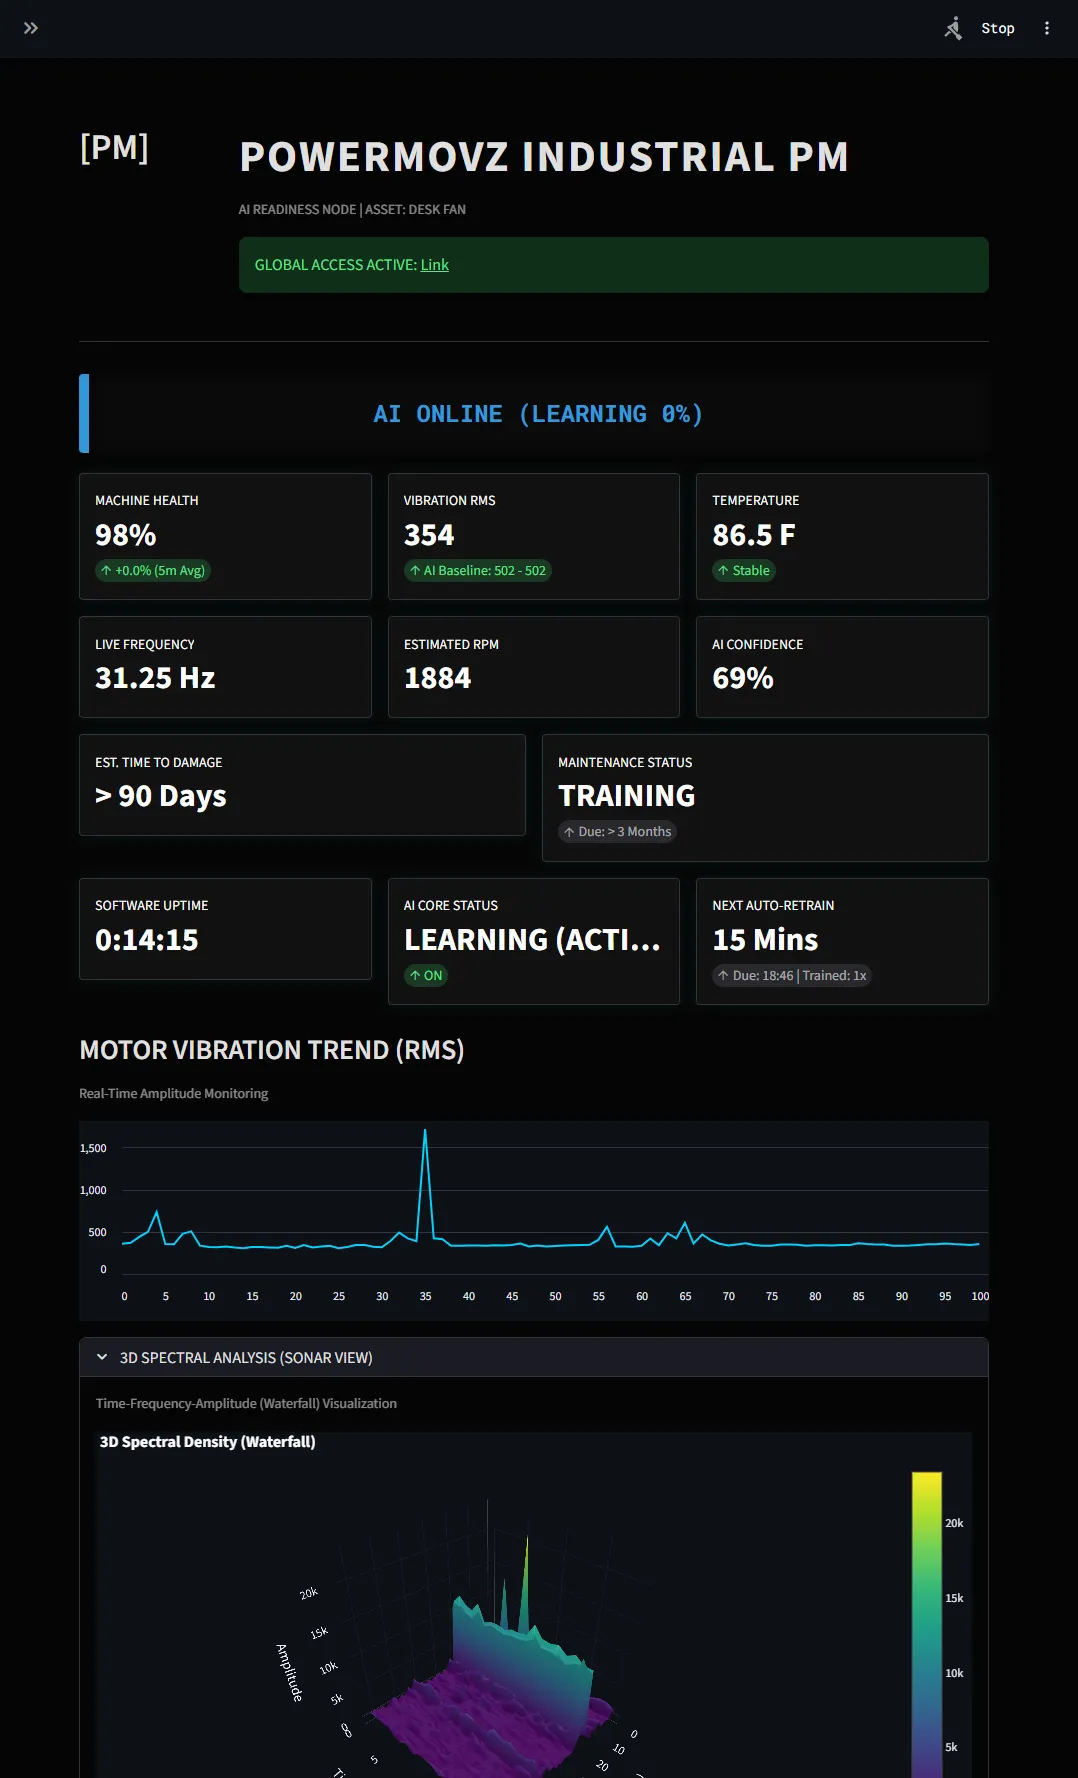Click the Stable temperature badge
This screenshot has width=1078, height=1778.
744,570
